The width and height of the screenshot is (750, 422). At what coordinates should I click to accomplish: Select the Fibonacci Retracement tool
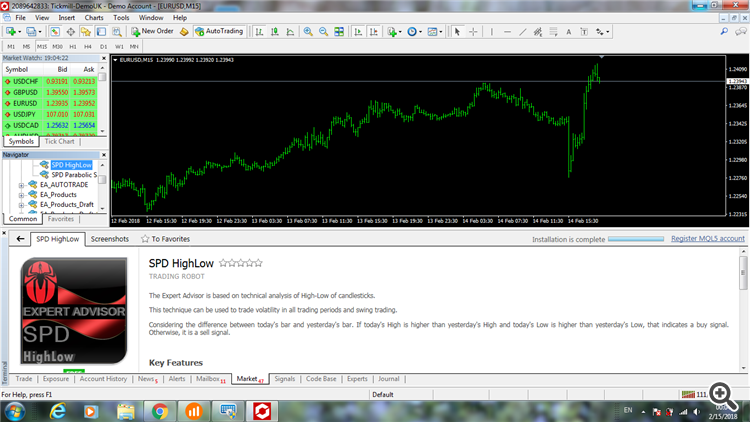(553, 32)
